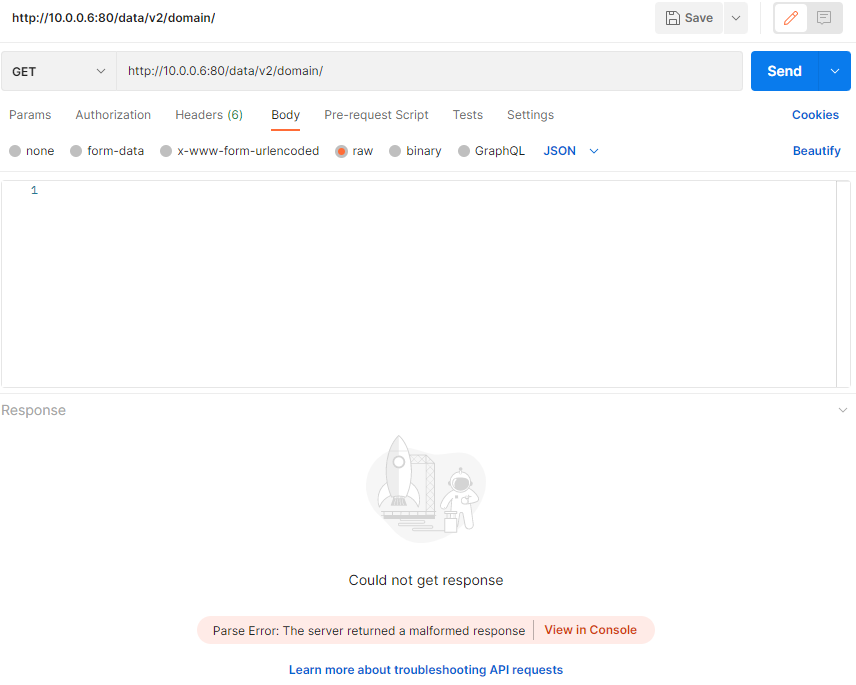Collapse the Response section
Screen dimensions: 856x685
coord(844,410)
